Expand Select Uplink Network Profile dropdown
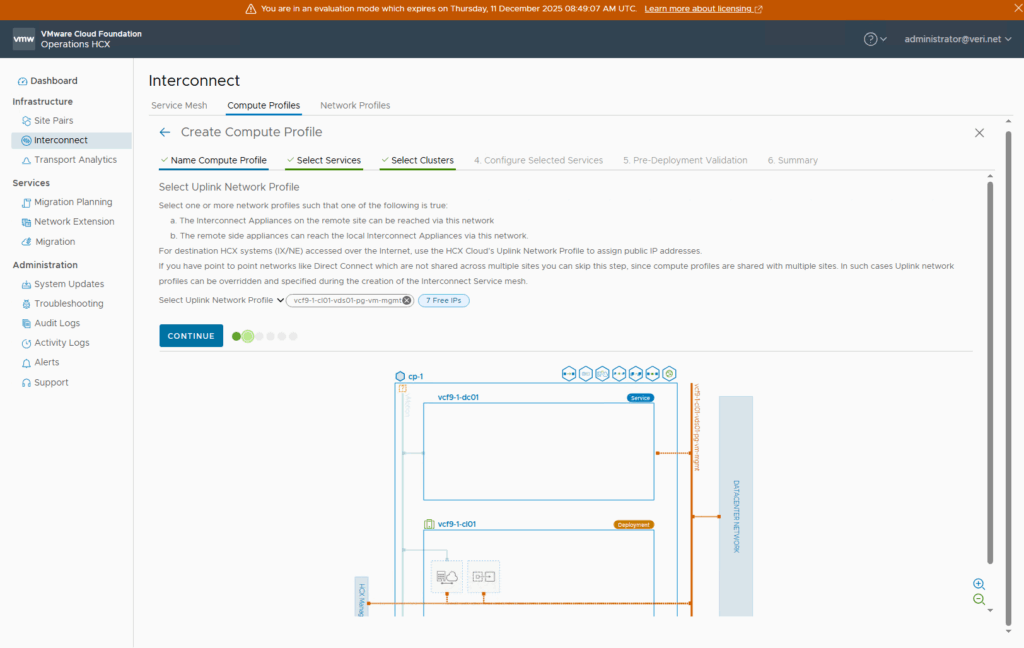This screenshot has height=648, width=1024. tap(281, 300)
